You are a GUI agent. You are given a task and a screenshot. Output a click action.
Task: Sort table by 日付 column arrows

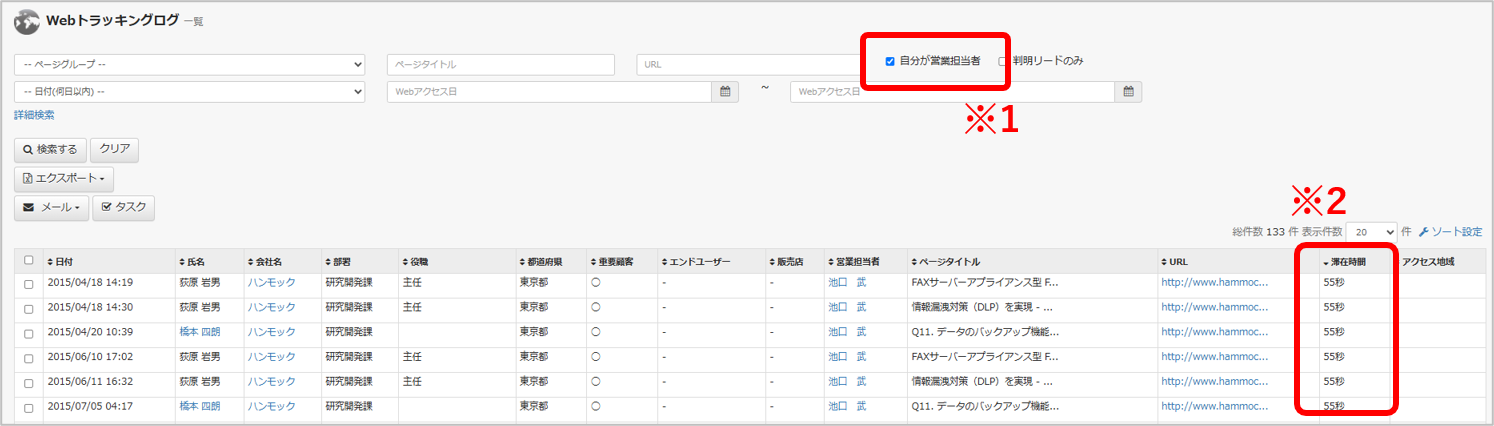51,262
